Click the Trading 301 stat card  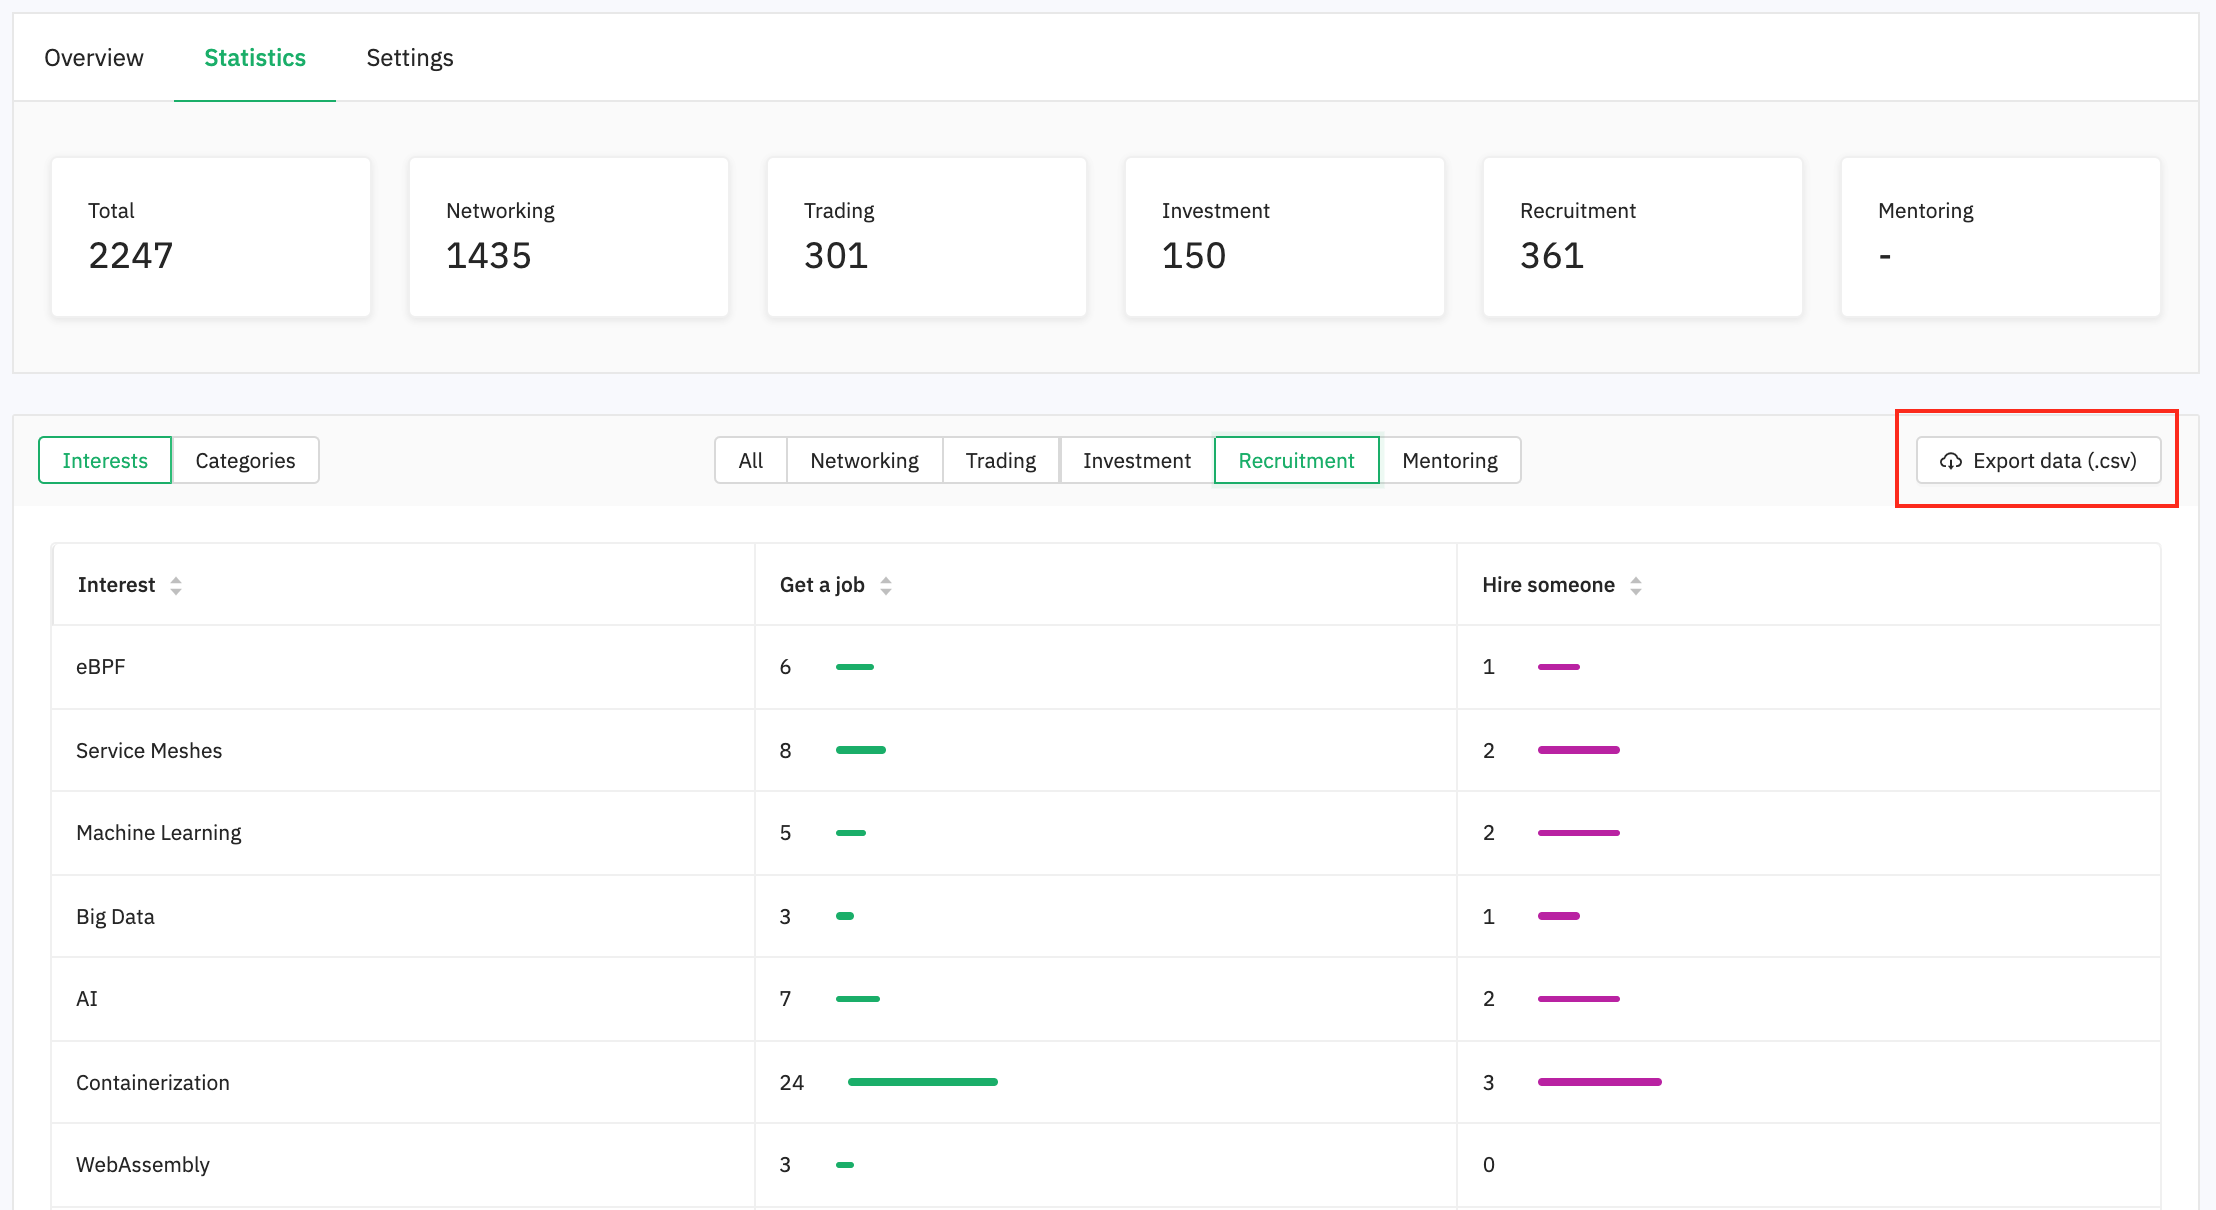(927, 237)
